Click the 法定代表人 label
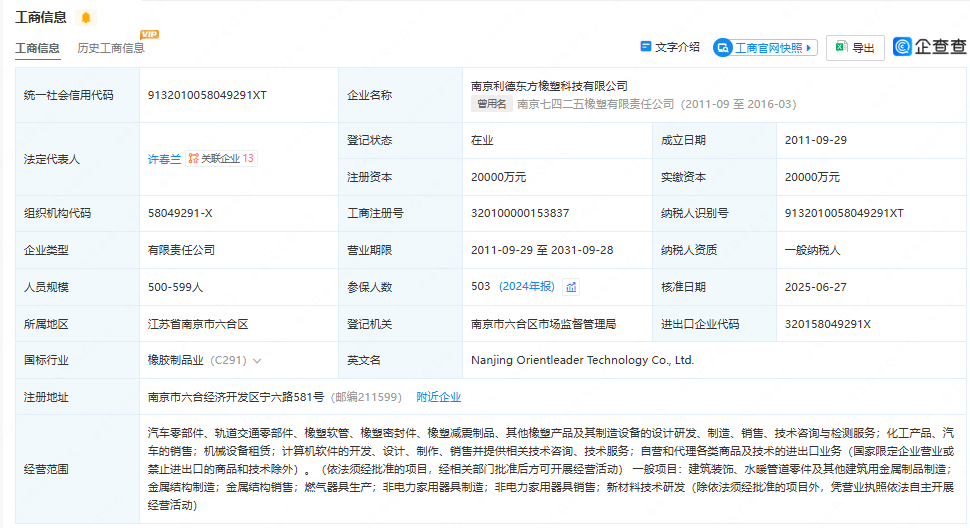The height and width of the screenshot is (528, 970). pyautogui.click(x=51, y=159)
